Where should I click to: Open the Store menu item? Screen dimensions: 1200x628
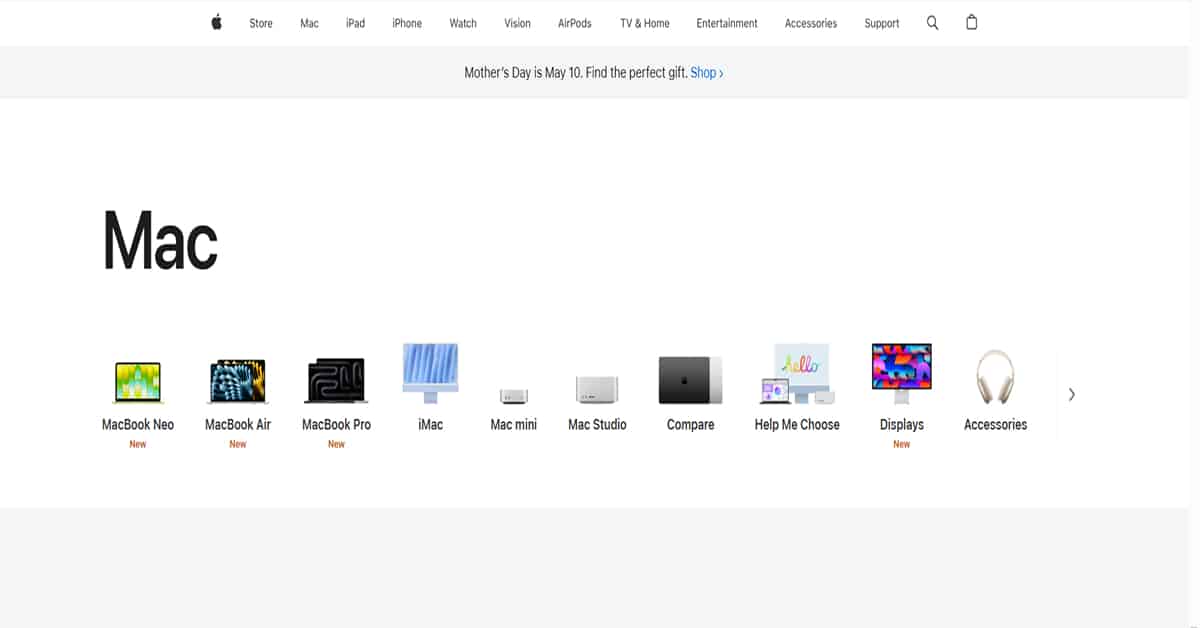pos(261,23)
